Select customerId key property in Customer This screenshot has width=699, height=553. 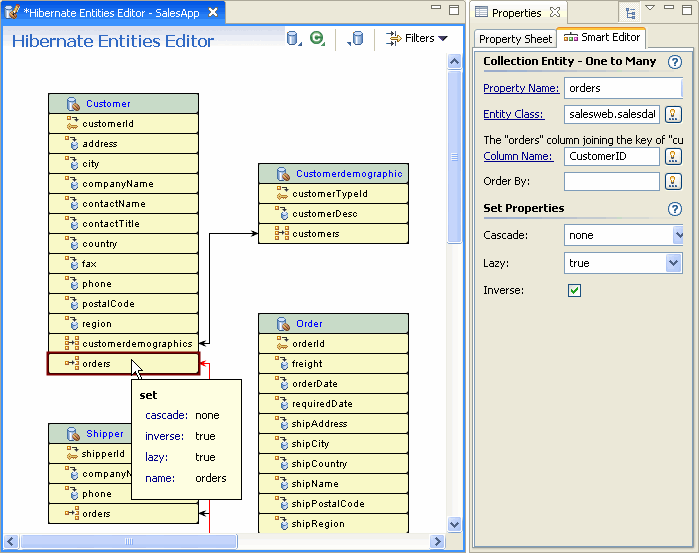point(123,124)
